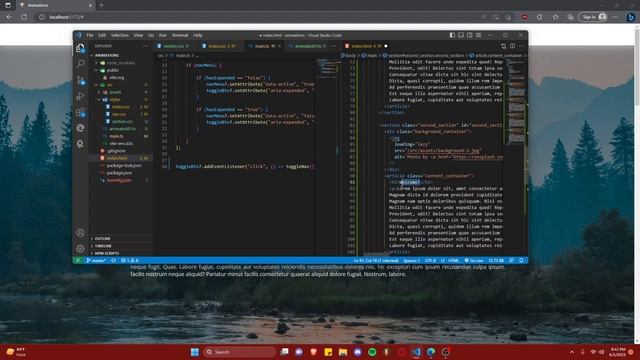
Task: Switch to the animateAPI.ts editor tab
Action: pyautogui.click(x=307, y=46)
